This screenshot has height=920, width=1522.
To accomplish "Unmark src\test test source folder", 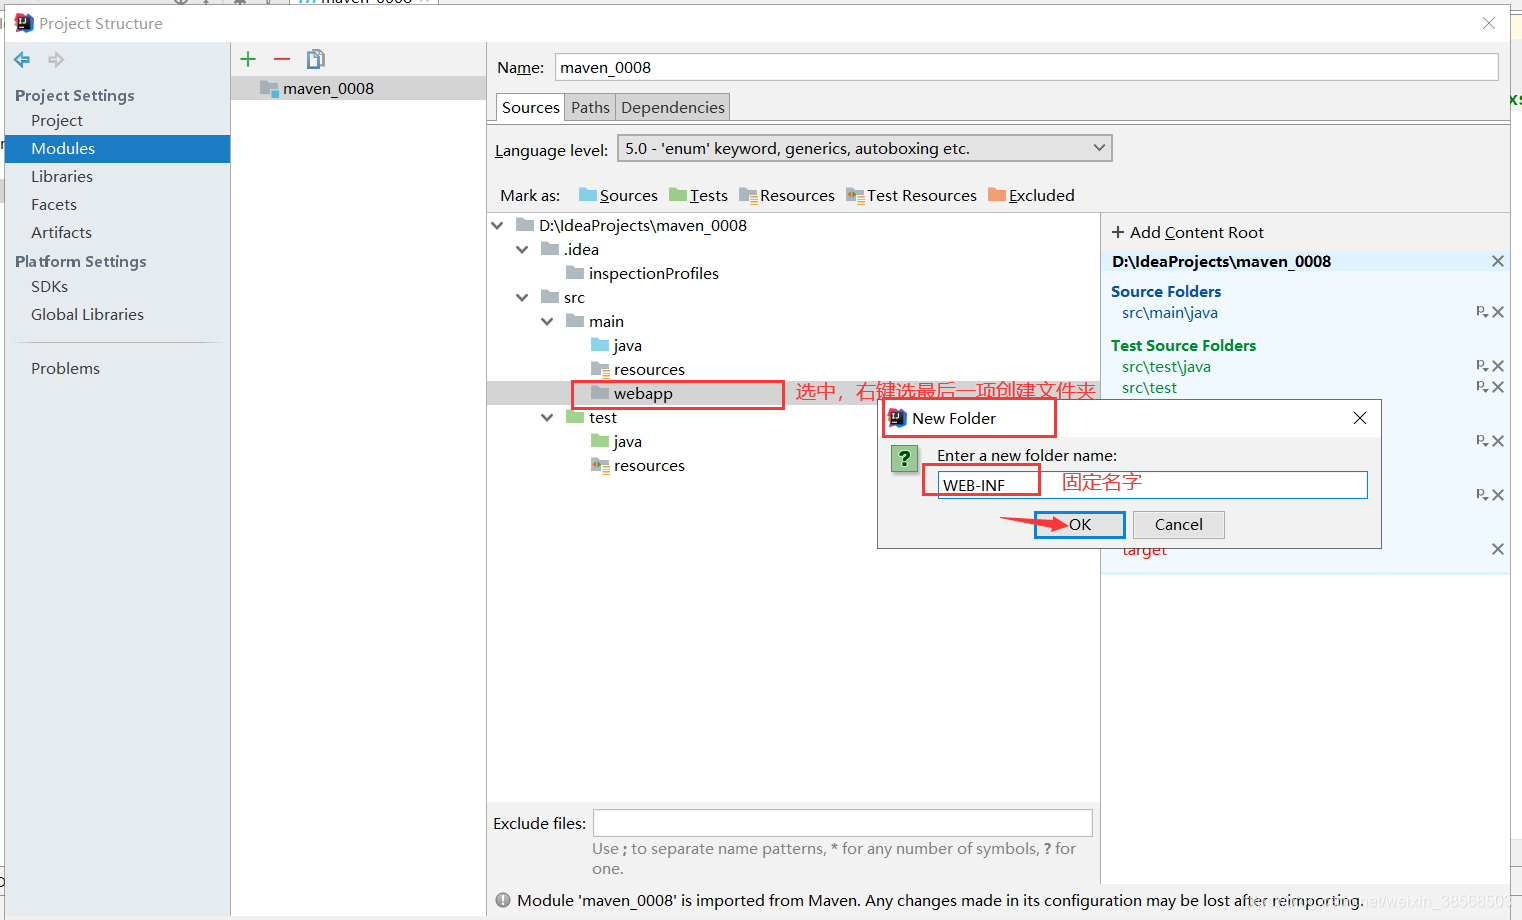I will coord(1498,387).
